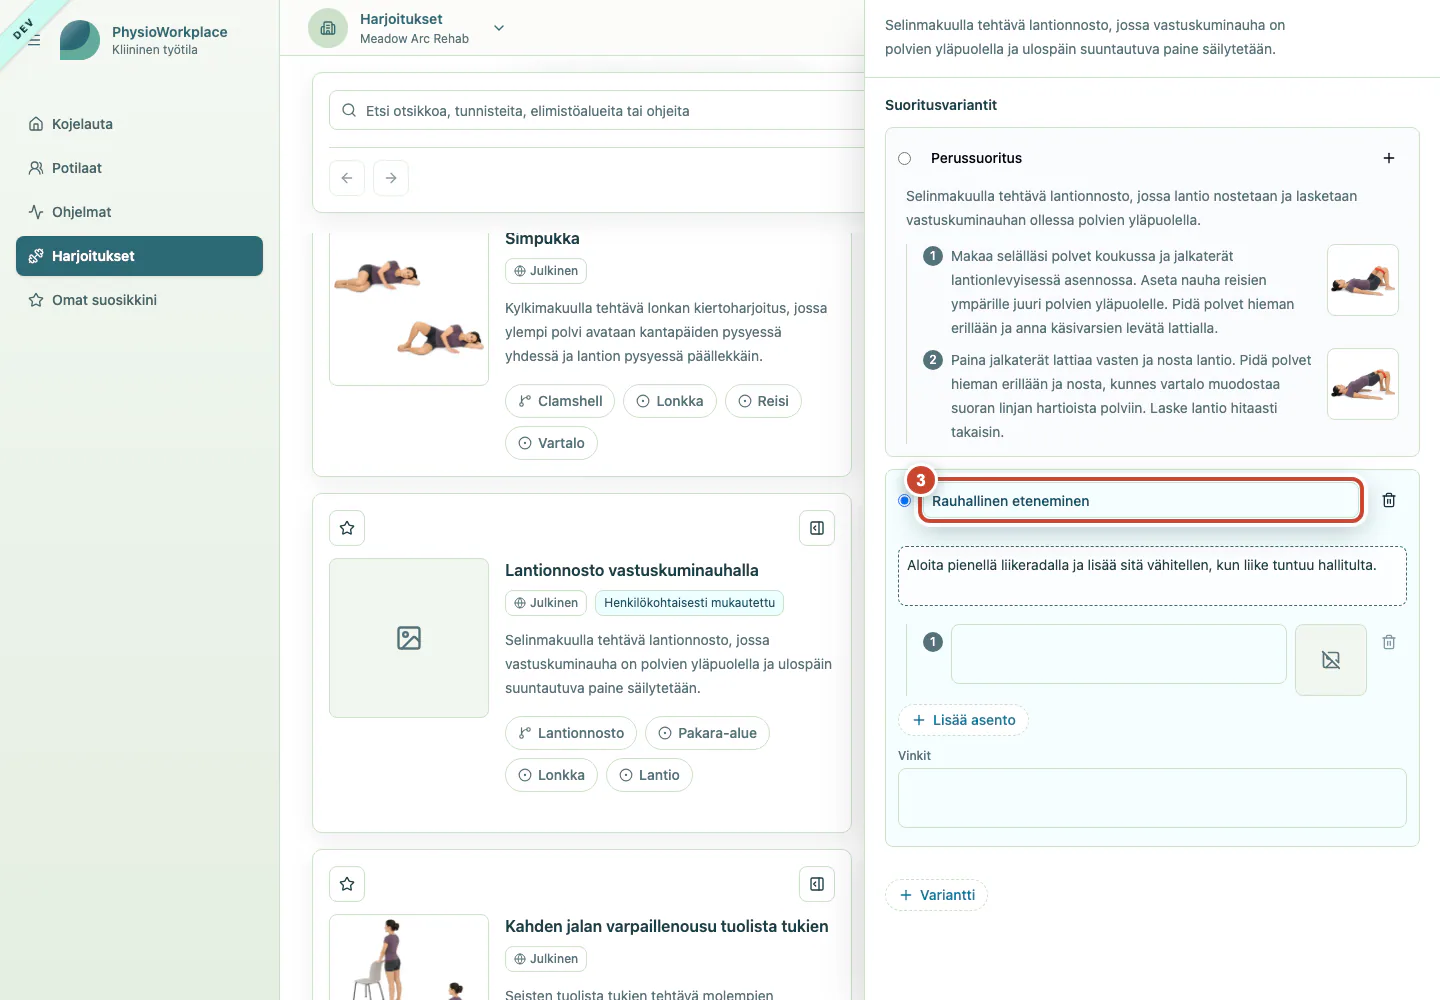Screen dimensions: 1440x1000
Task: Click the plus icon next to Perussuoritus
Action: click(x=1389, y=158)
